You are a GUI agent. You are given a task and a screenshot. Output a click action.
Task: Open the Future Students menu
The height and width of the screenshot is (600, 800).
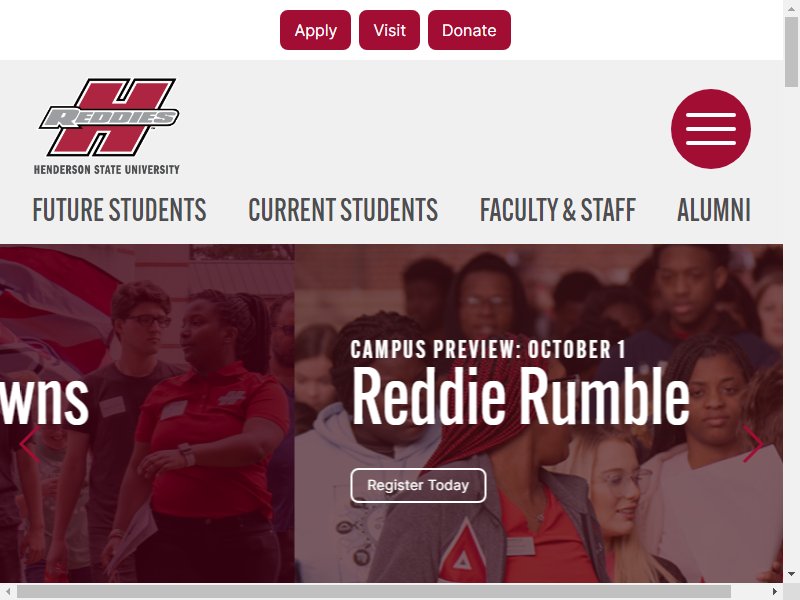pyautogui.click(x=119, y=210)
